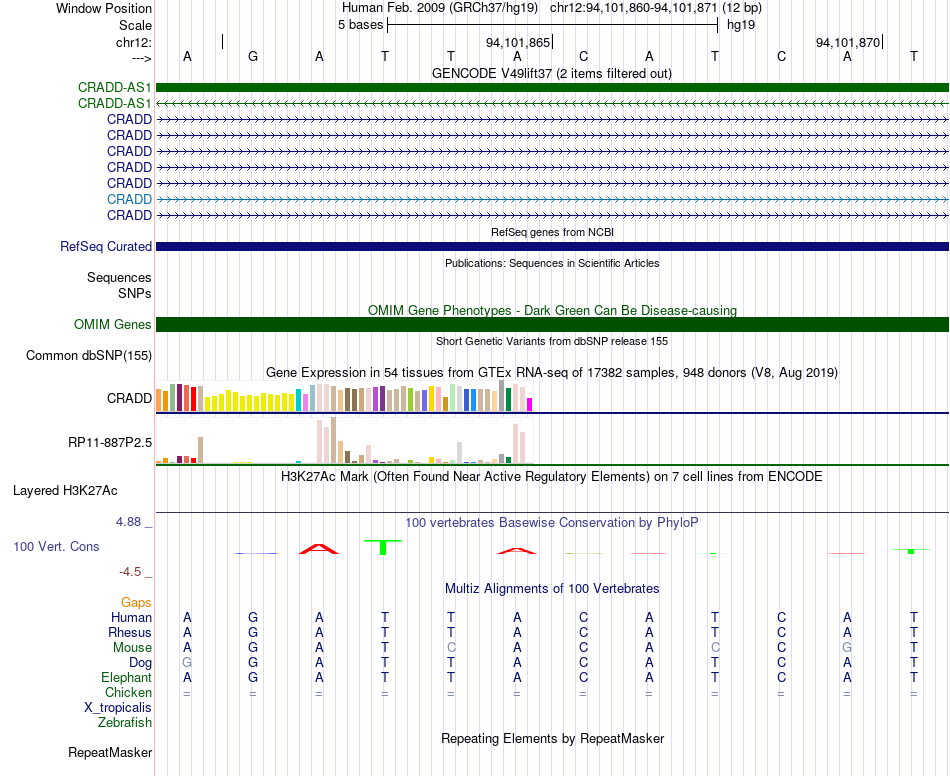Image resolution: width=950 pixels, height=776 pixels.
Task: Click the GENCODE V49lift37 track title
Action: (551, 73)
